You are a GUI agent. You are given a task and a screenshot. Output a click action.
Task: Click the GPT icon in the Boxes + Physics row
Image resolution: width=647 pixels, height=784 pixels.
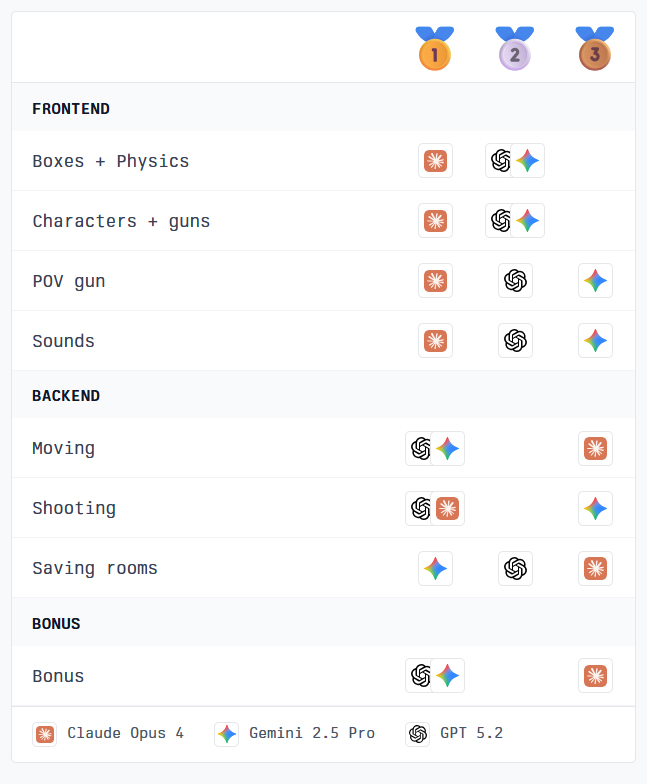[x=502, y=161]
